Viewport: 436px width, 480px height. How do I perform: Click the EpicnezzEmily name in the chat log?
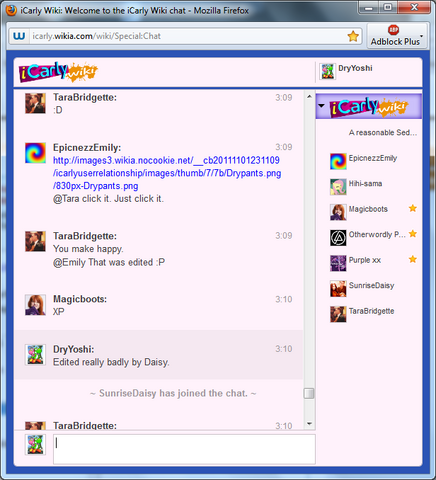87,148
